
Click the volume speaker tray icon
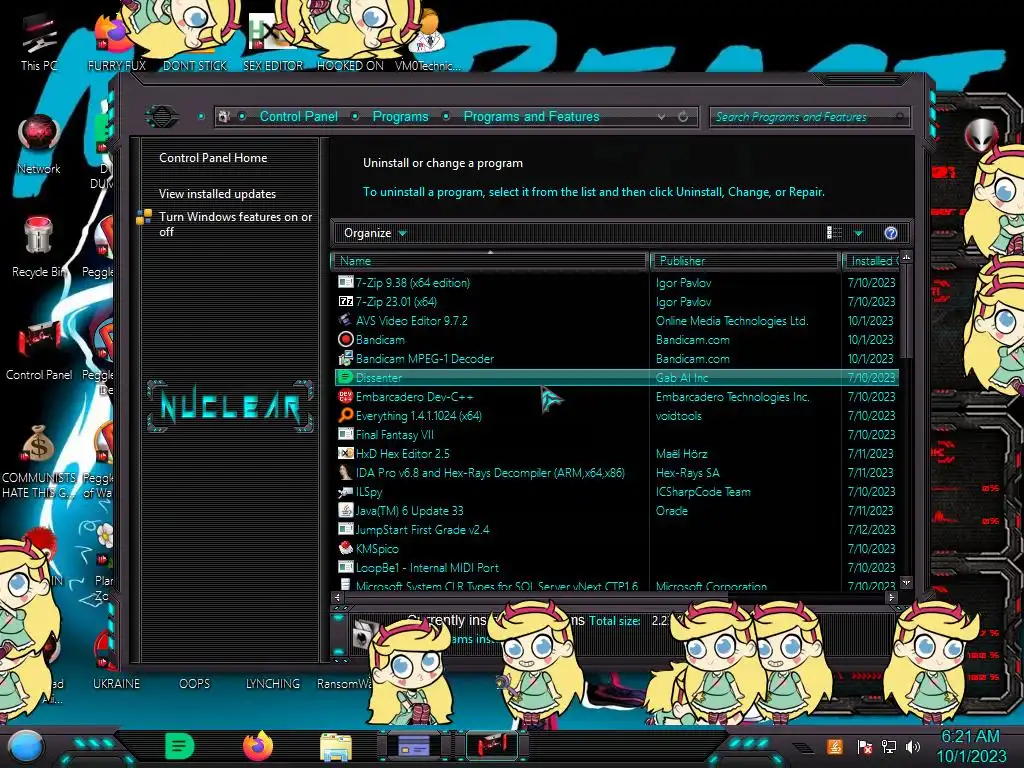tap(913, 746)
